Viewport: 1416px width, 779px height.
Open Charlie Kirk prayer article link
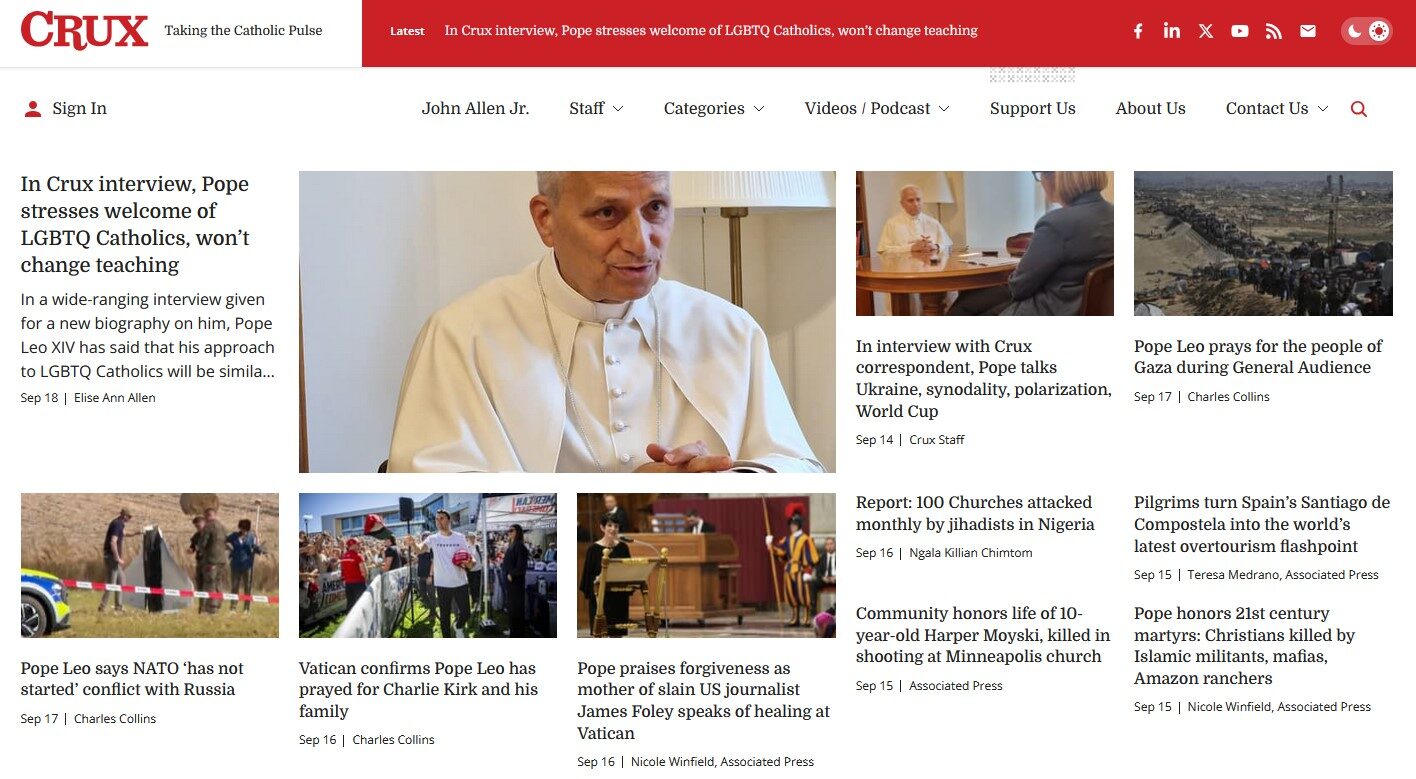418,689
